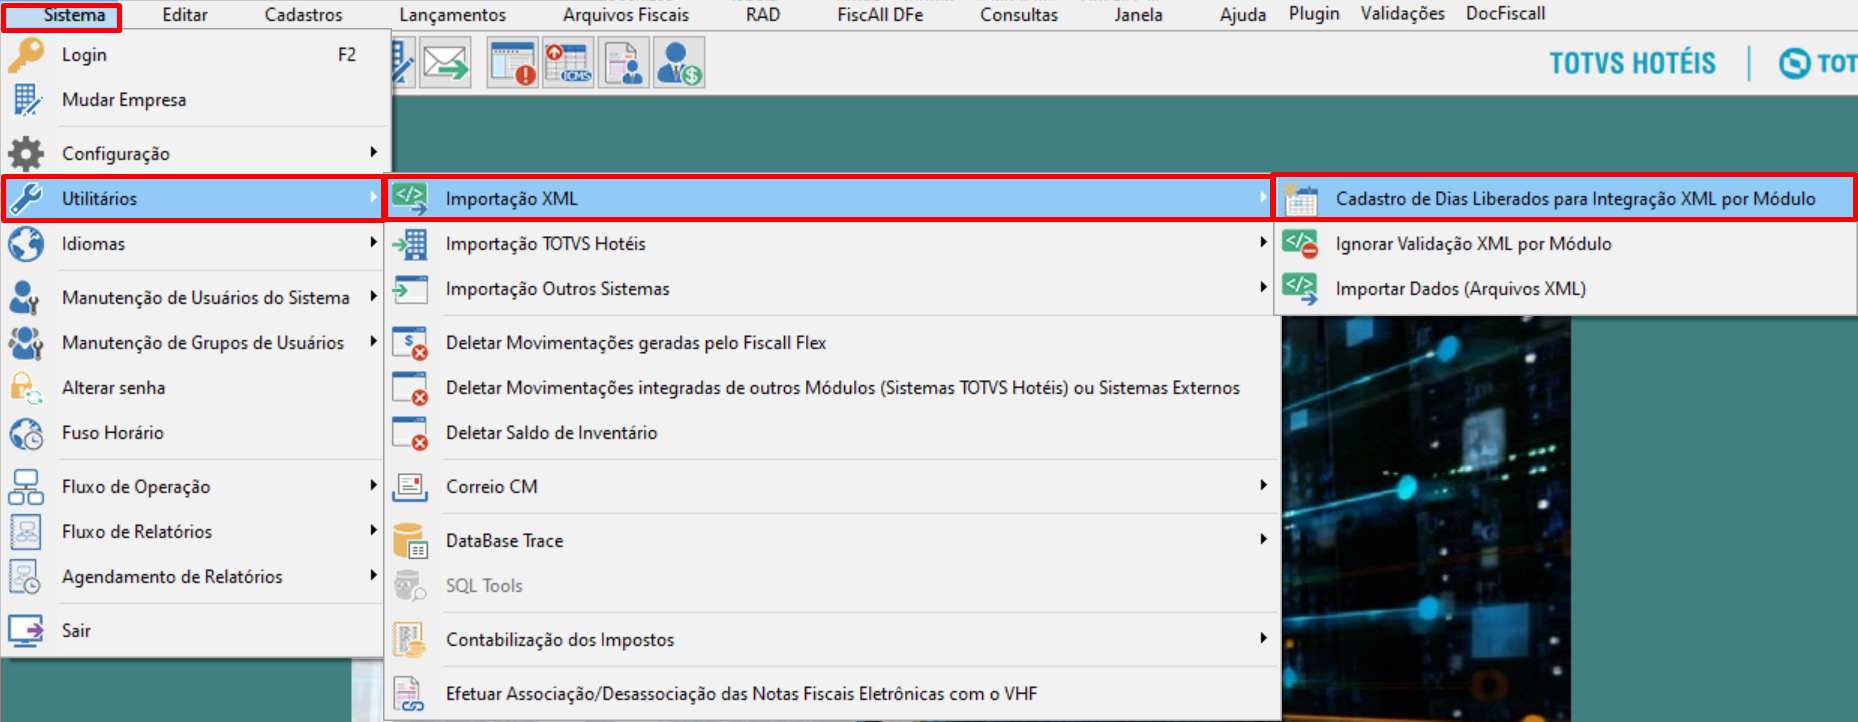1858x722 pixels.
Task: Click the Manutenção de Usuários do Sistema icon
Action: pyautogui.click(x=26, y=298)
